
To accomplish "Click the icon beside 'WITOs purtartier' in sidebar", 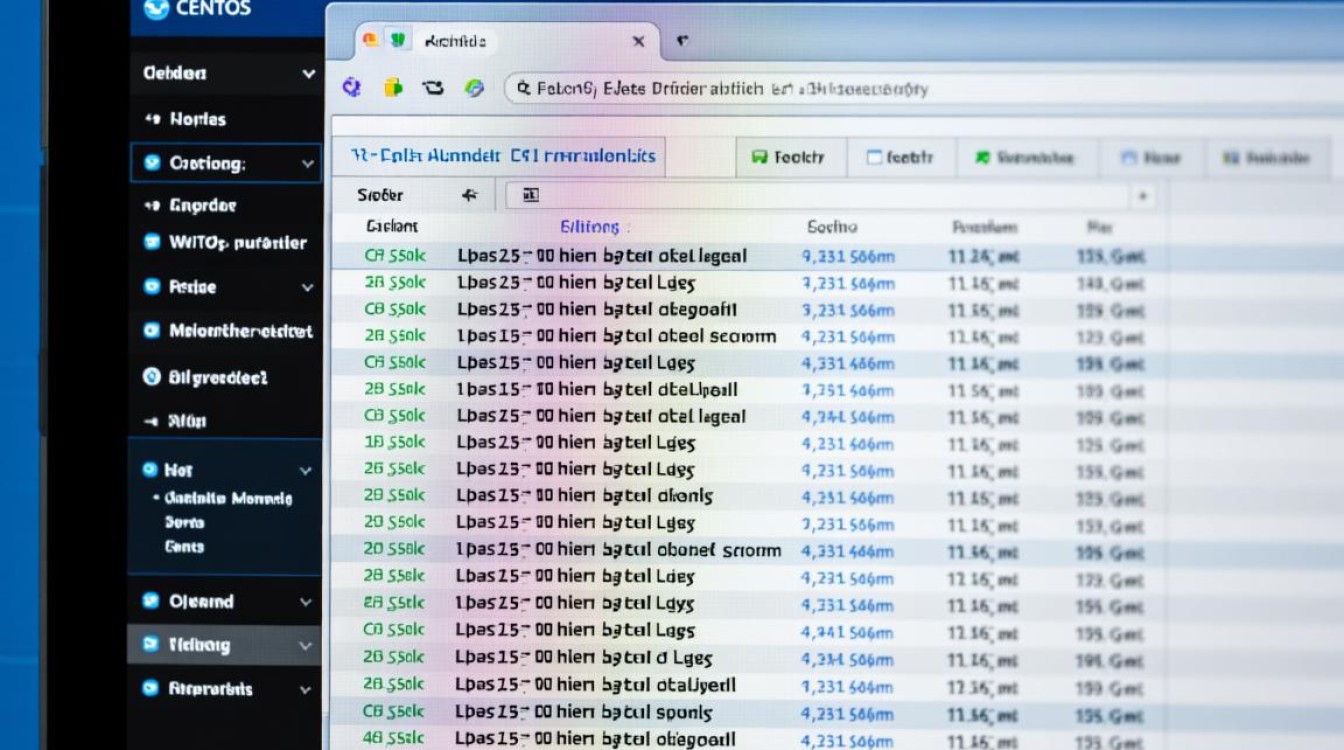I will click(152, 242).
